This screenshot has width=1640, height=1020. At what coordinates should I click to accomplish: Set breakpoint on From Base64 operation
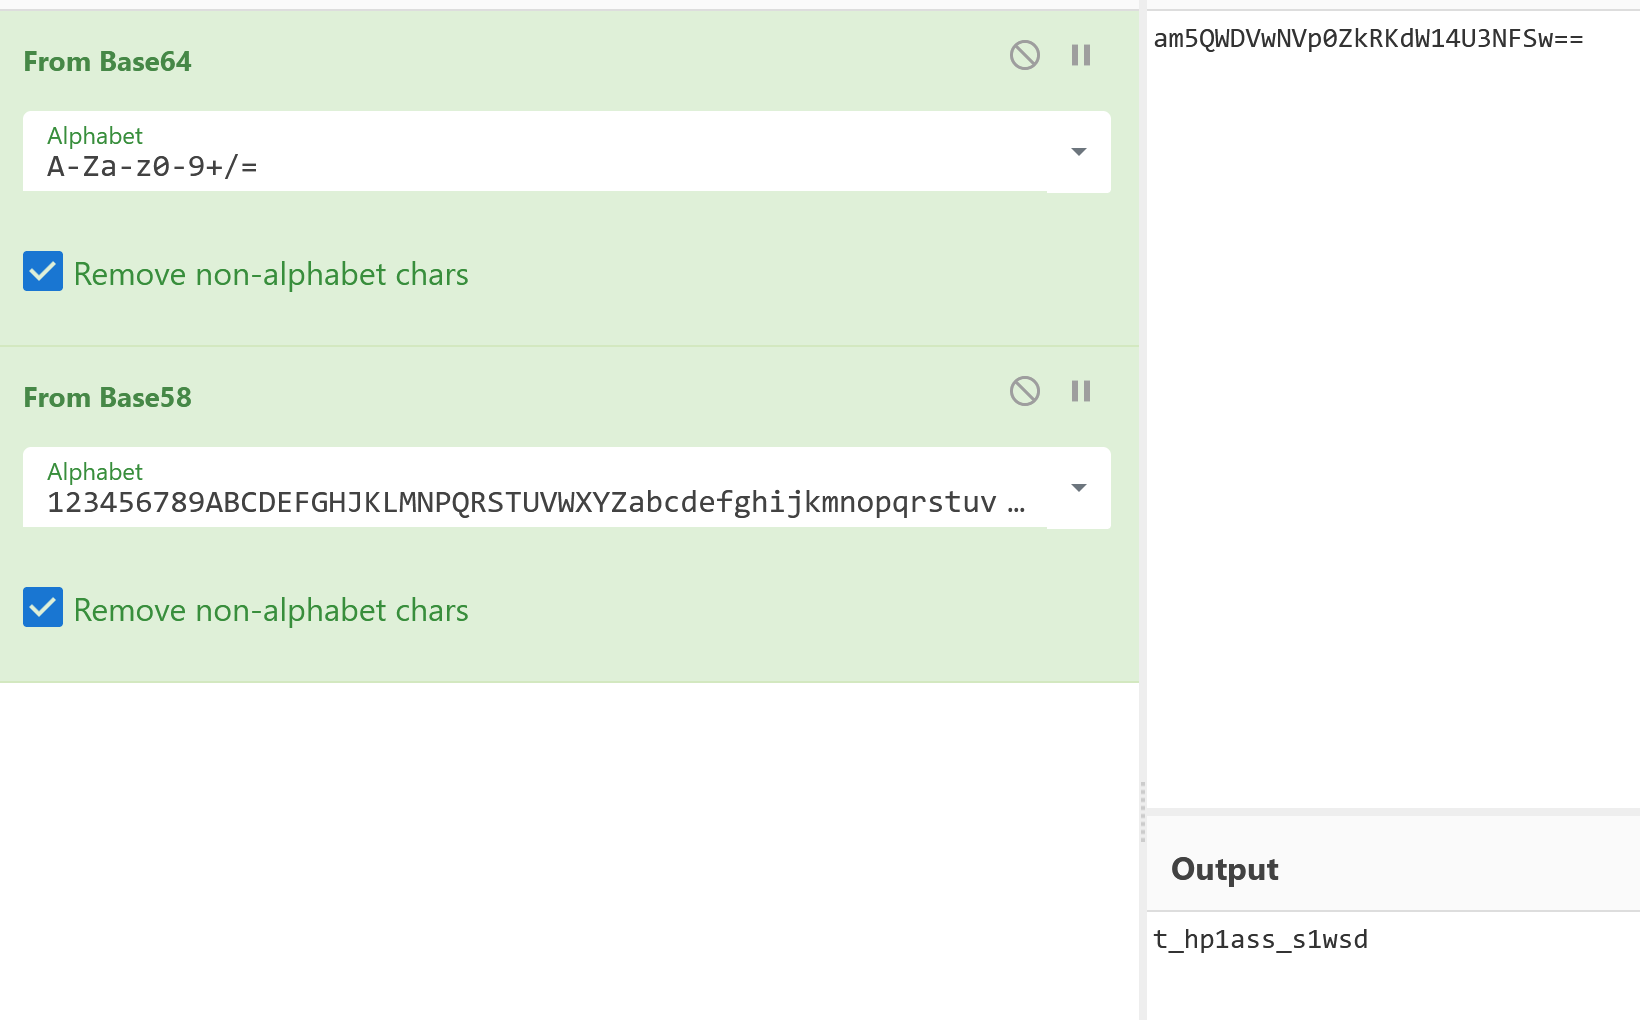click(1081, 55)
